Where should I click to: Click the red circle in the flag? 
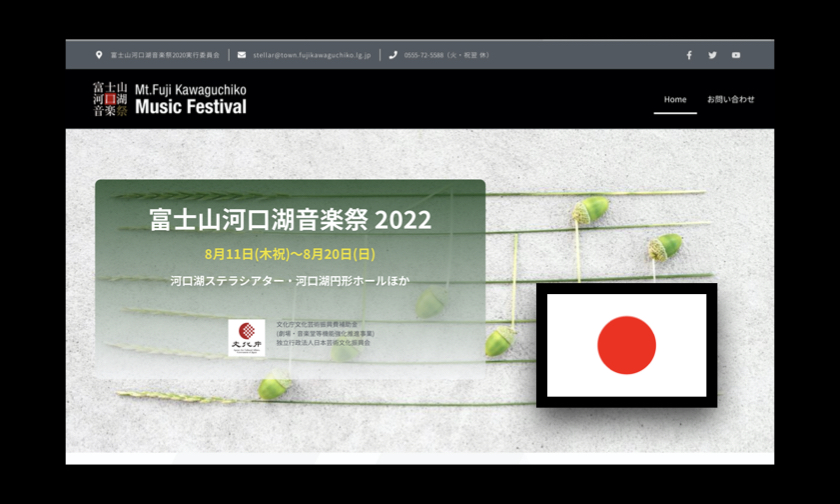pos(626,345)
